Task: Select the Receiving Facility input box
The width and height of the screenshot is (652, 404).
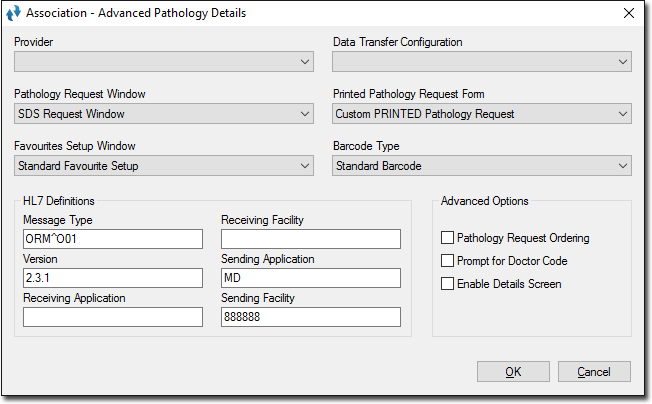Action: (311, 239)
